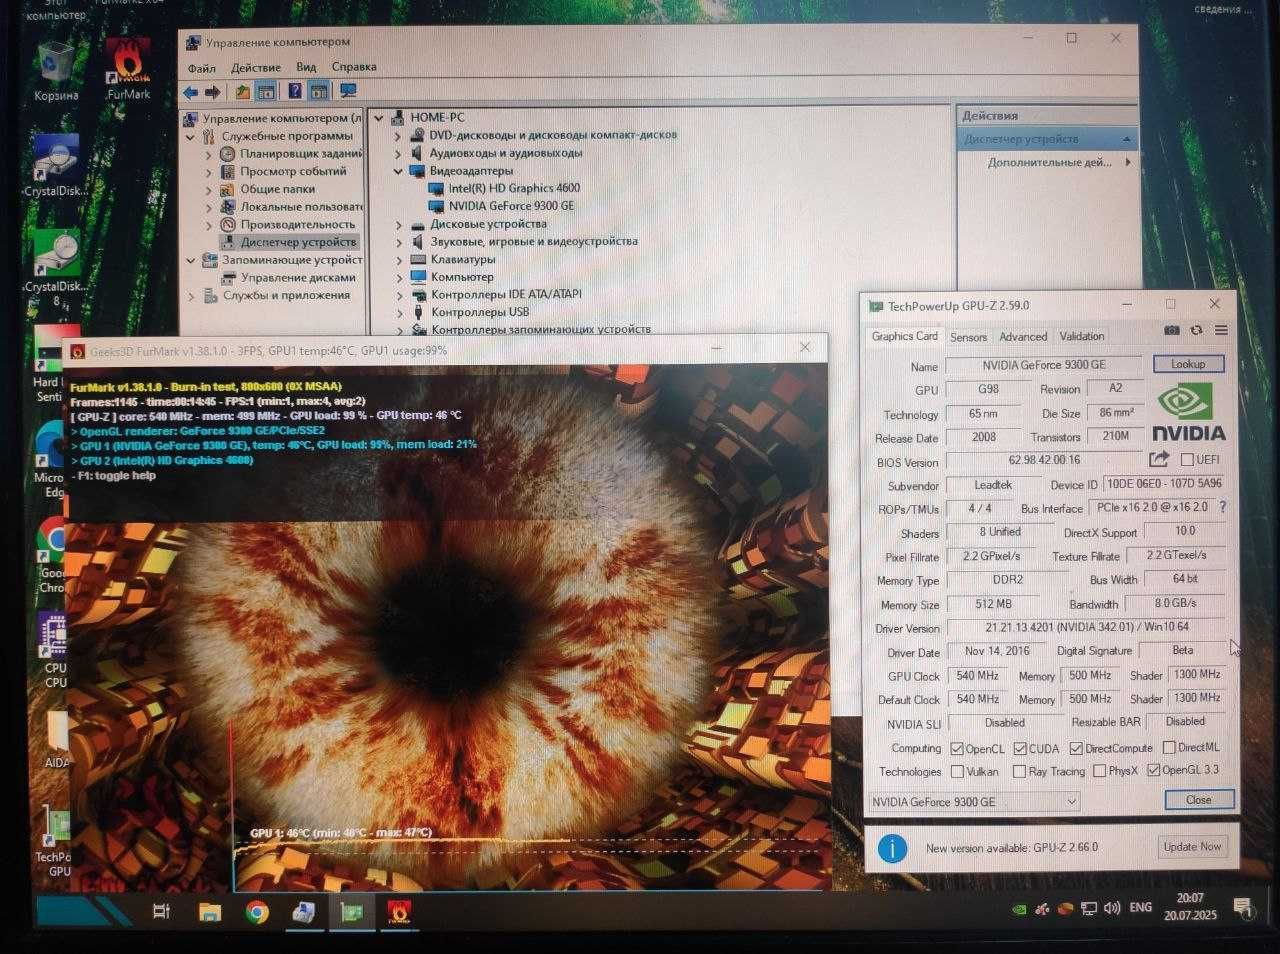Select Intel(R) HD Graphics 4600 device
This screenshot has height=954, width=1280.
(x=514, y=188)
